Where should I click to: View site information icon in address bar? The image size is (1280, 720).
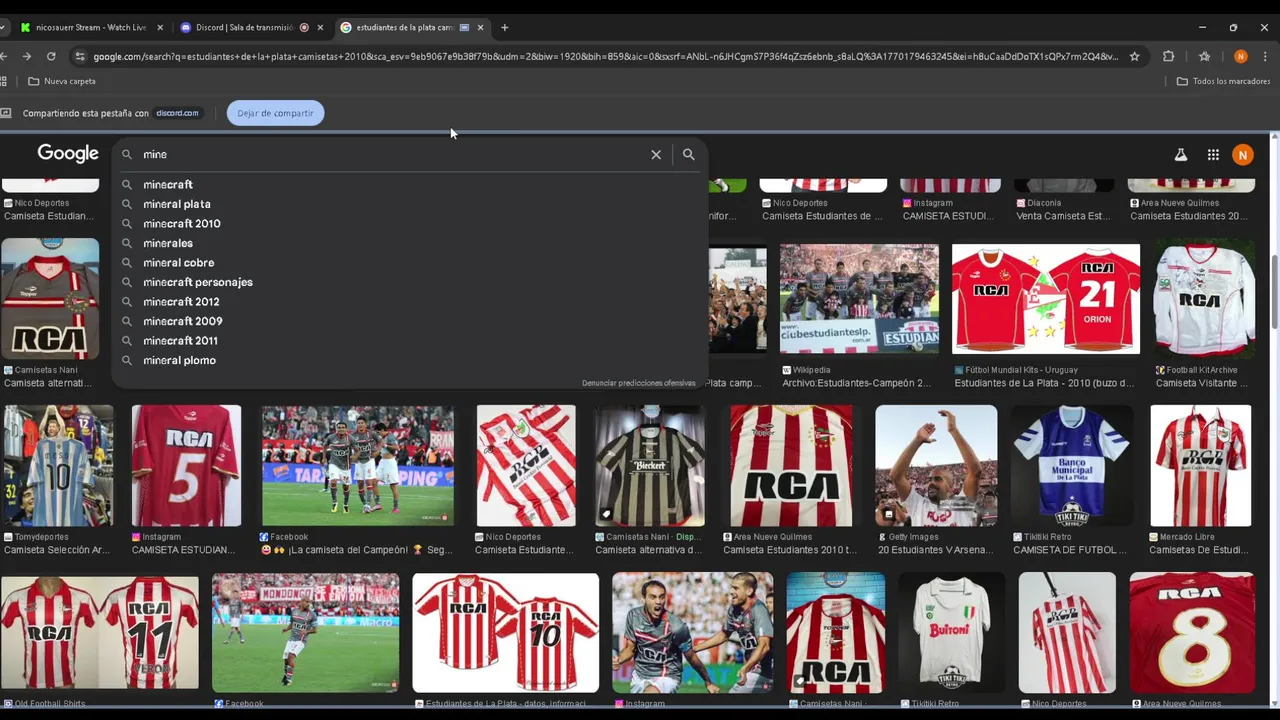coord(80,56)
